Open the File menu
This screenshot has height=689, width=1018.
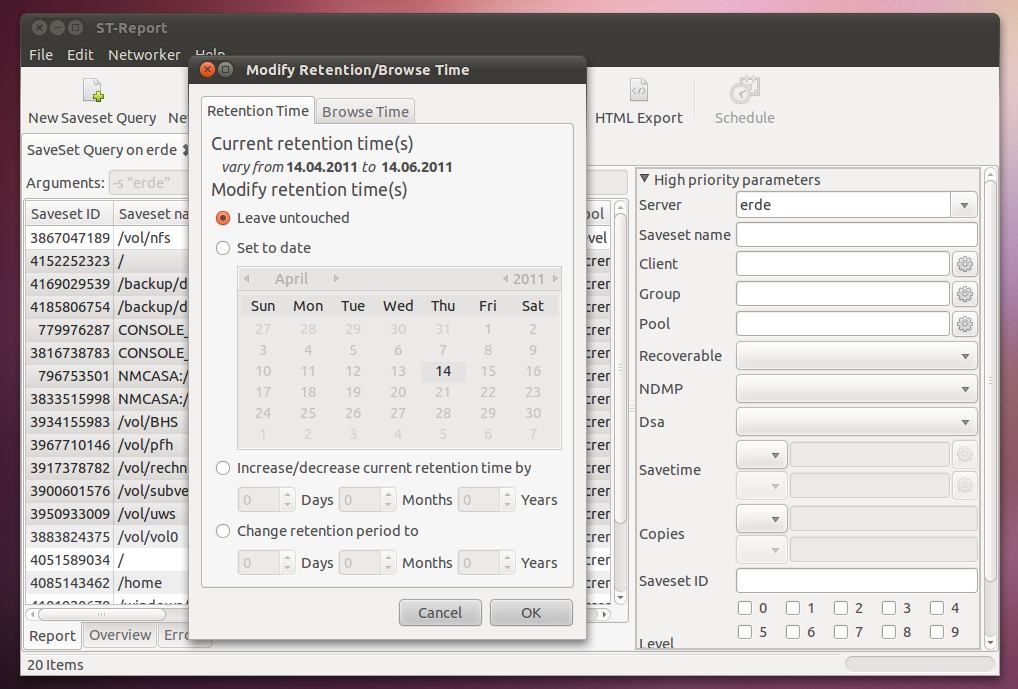(41, 55)
